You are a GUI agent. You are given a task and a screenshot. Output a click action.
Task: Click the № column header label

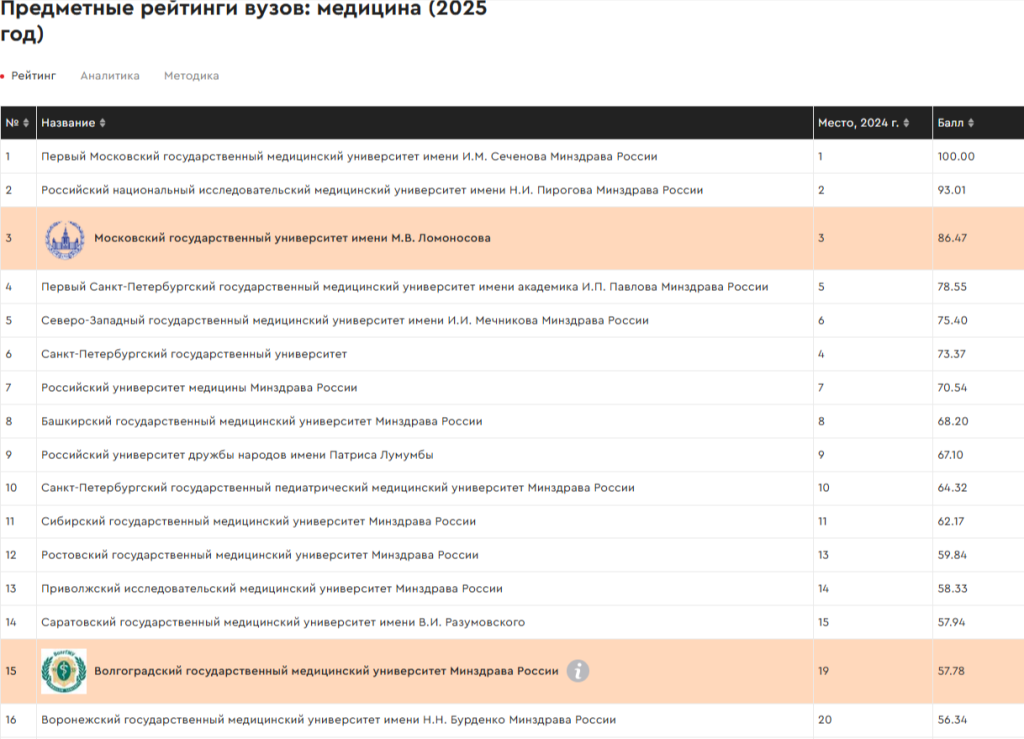(12, 123)
